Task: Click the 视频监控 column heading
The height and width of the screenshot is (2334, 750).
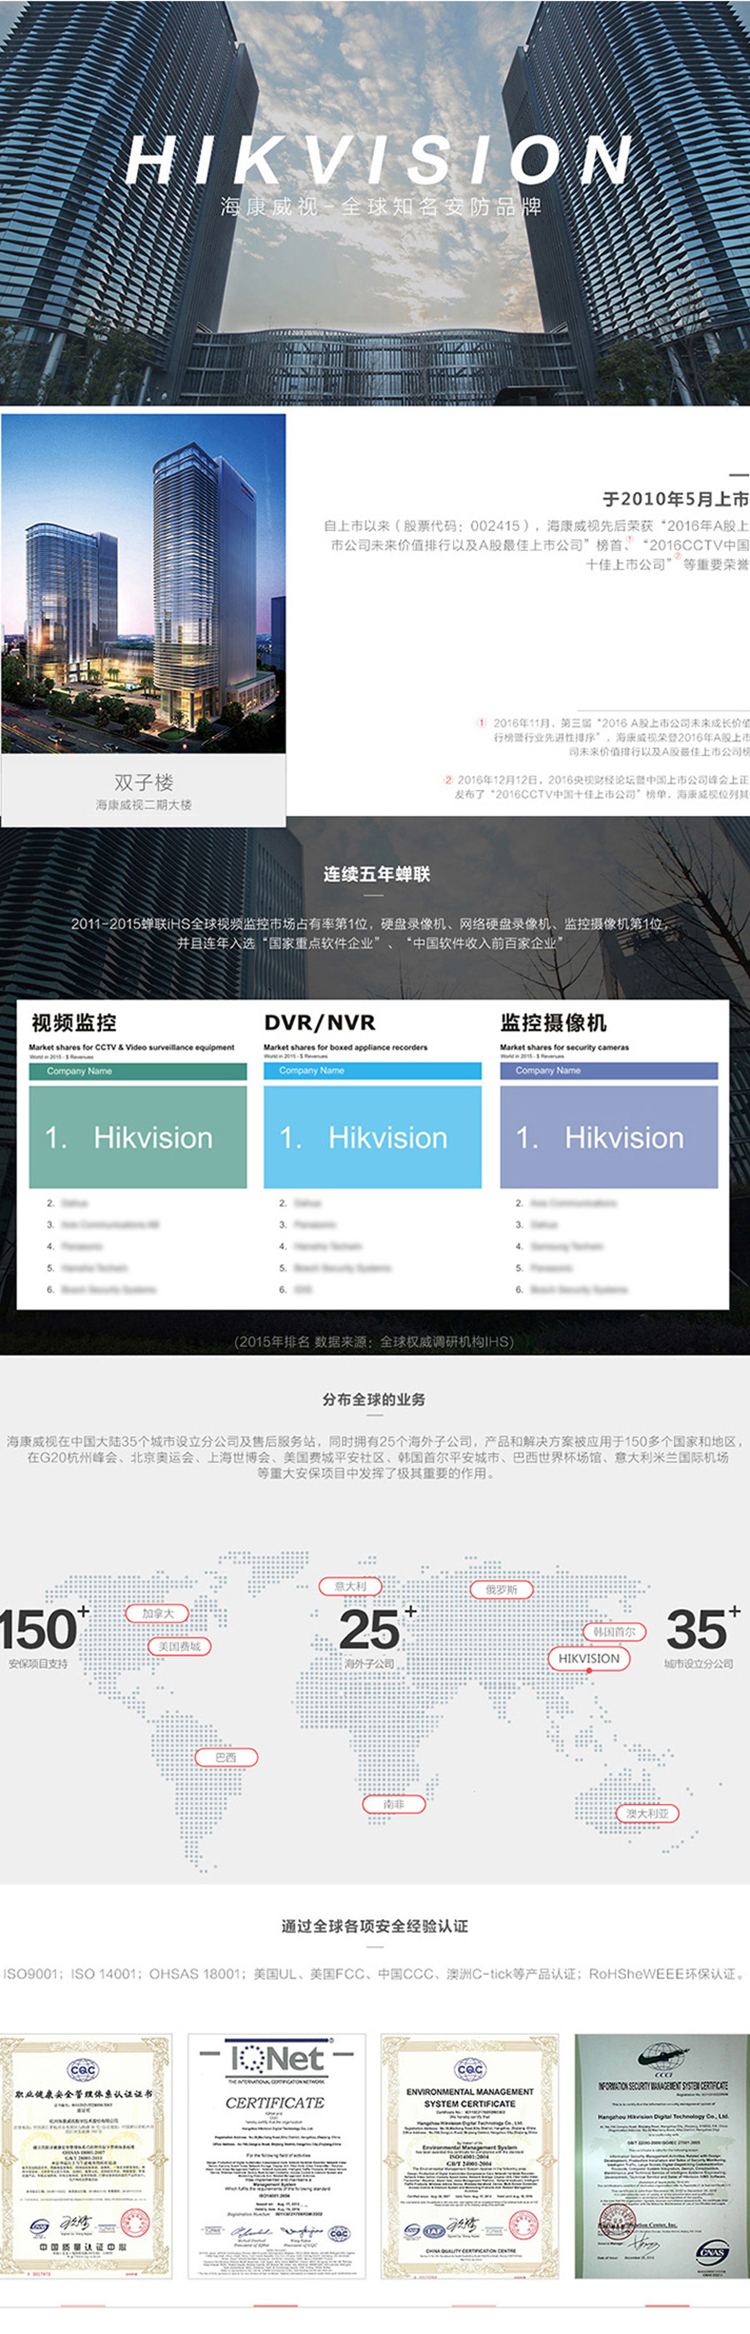Action: (74, 1022)
